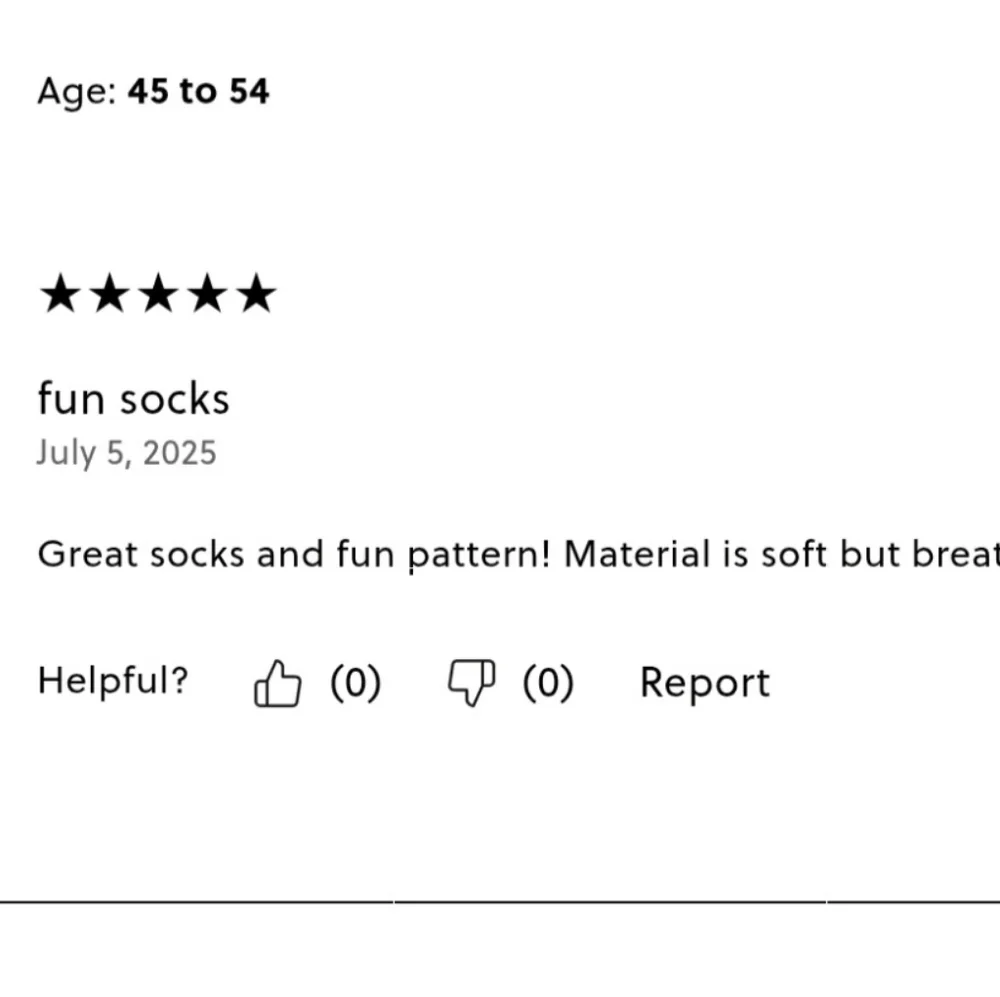Click the word "pattern!" in the review
This screenshot has width=1000, height=997.
click(x=479, y=555)
